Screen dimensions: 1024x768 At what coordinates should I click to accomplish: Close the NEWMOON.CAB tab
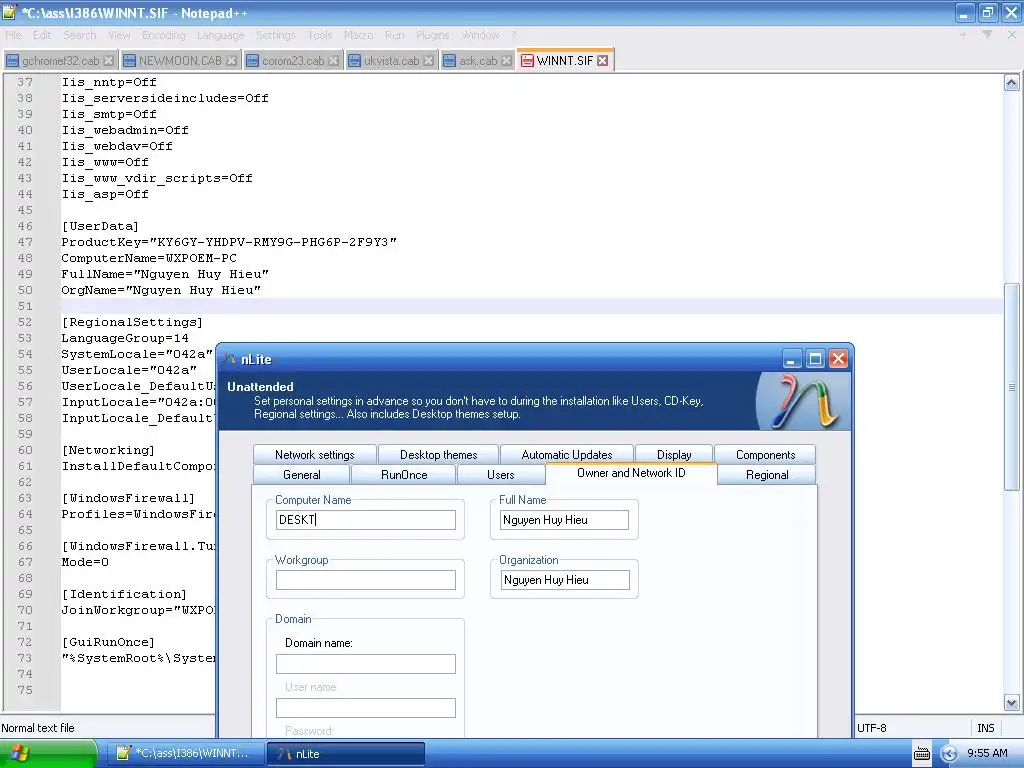pyautogui.click(x=231, y=61)
